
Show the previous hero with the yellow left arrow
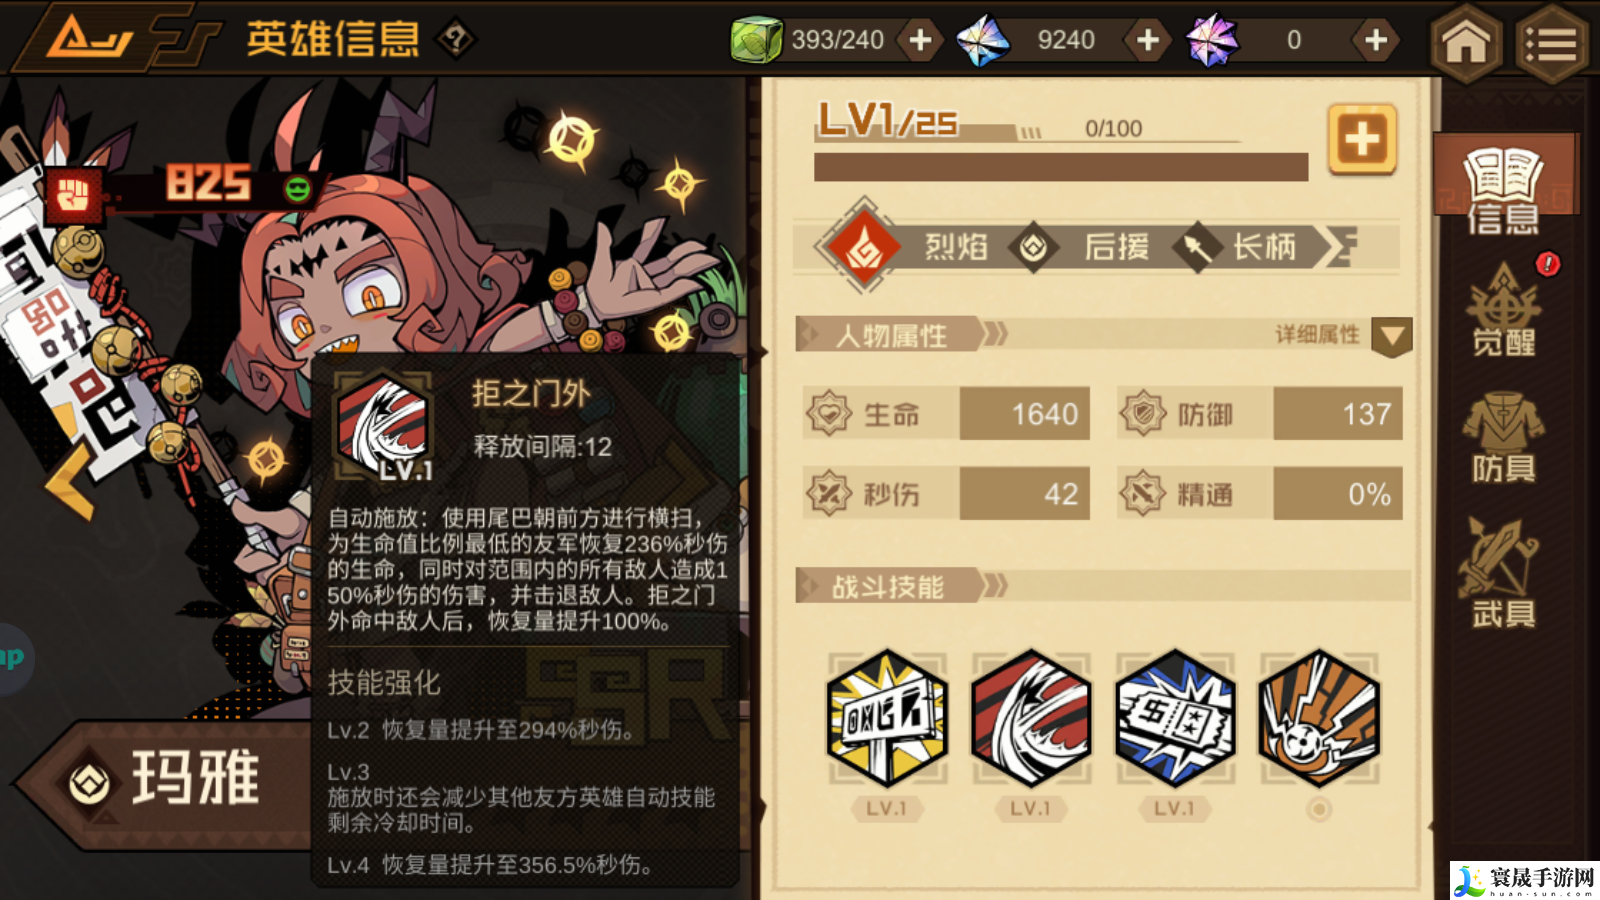point(72,482)
